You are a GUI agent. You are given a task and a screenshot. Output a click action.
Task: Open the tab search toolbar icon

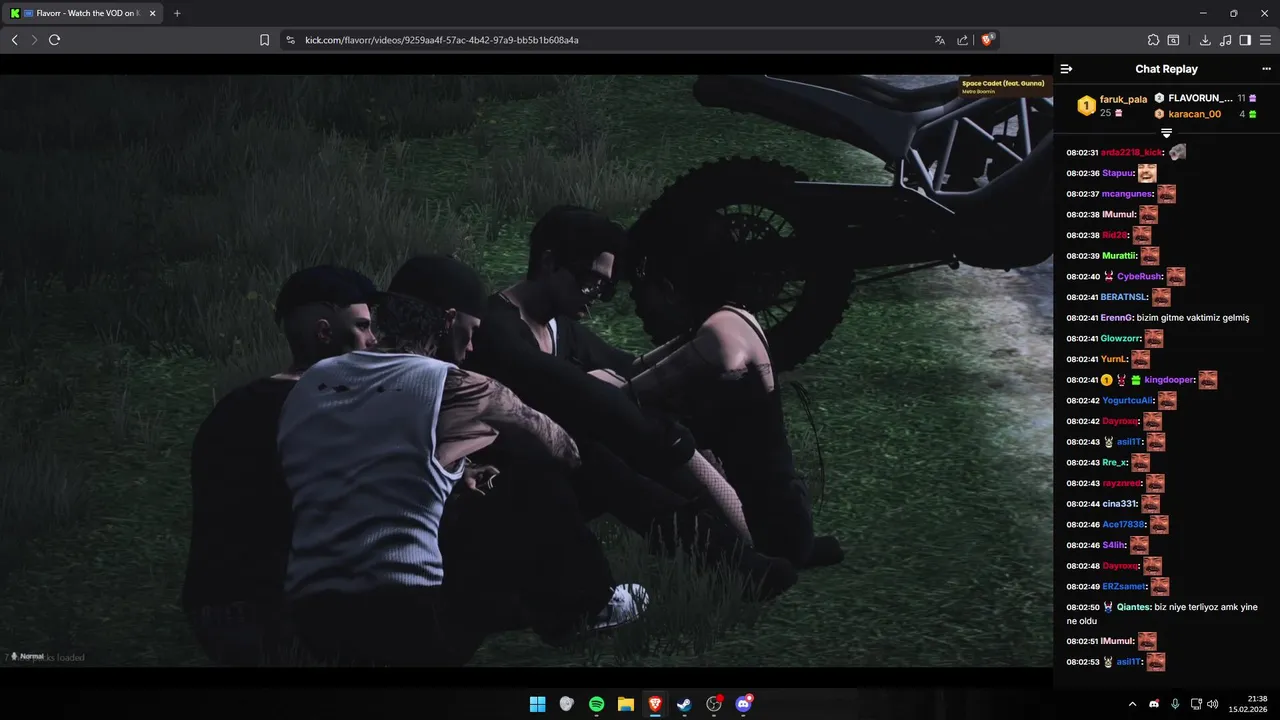1173,40
